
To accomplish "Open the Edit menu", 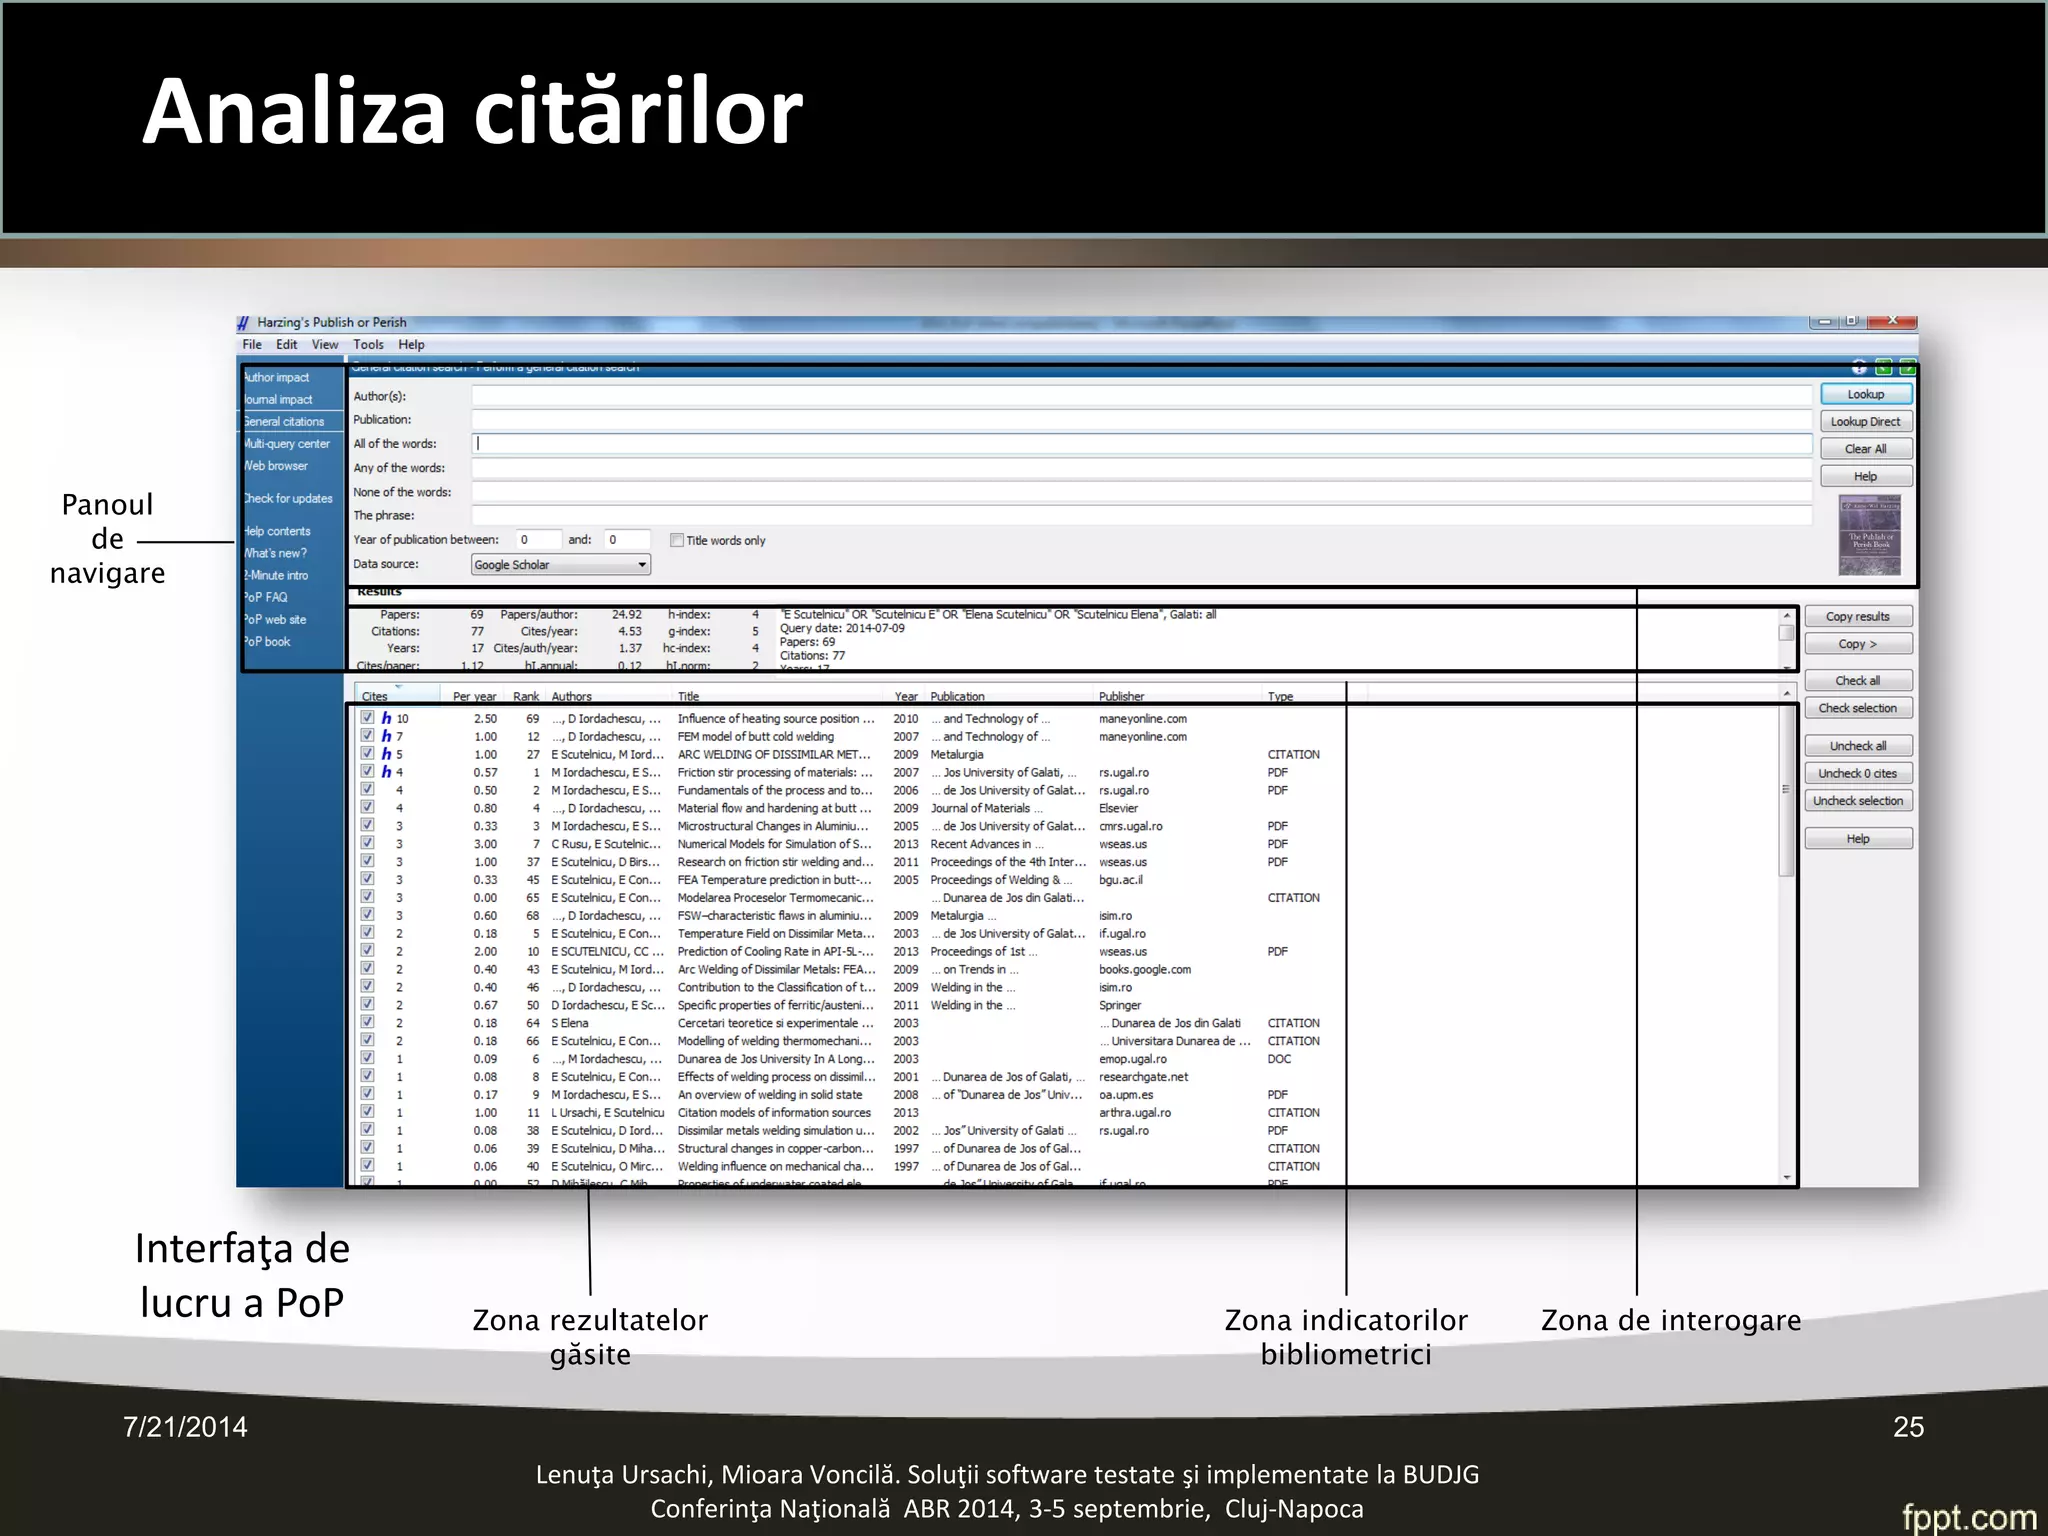I will pyautogui.click(x=287, y=345).
